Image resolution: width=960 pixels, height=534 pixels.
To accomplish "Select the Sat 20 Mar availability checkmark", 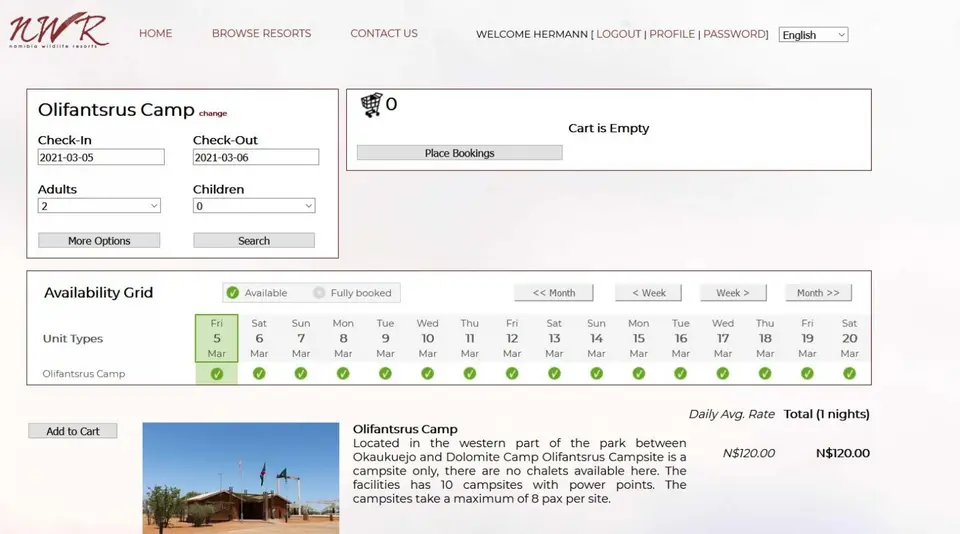I will coord(849,373).
